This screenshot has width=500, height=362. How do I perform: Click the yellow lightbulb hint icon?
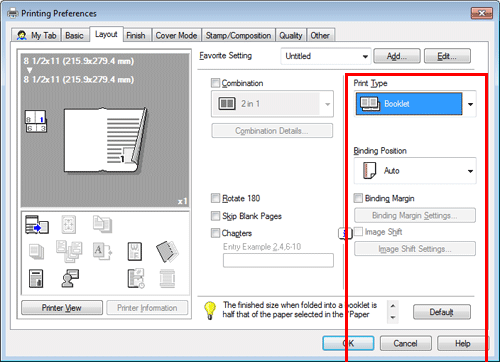[210, 310]
